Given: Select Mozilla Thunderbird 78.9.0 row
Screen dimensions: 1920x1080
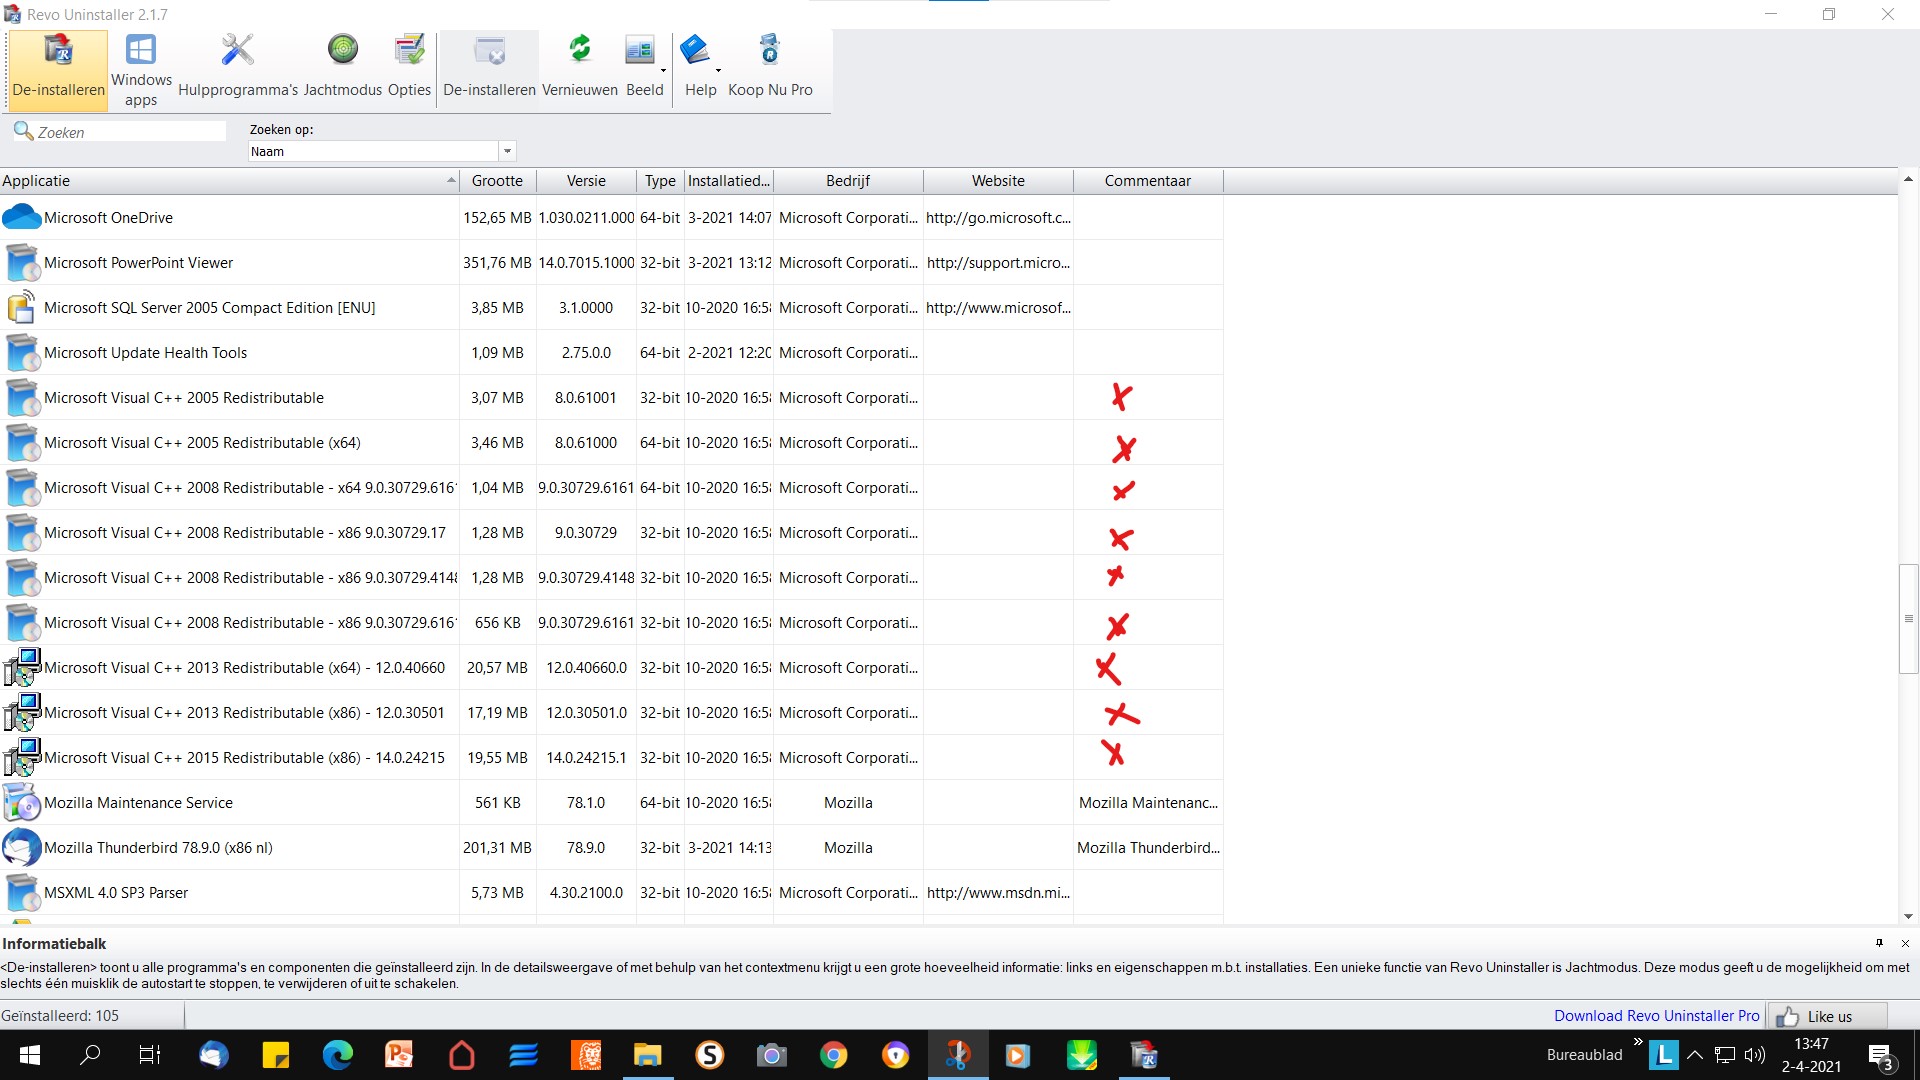Looking at the screenshot, I should click(x=158, y=848).
